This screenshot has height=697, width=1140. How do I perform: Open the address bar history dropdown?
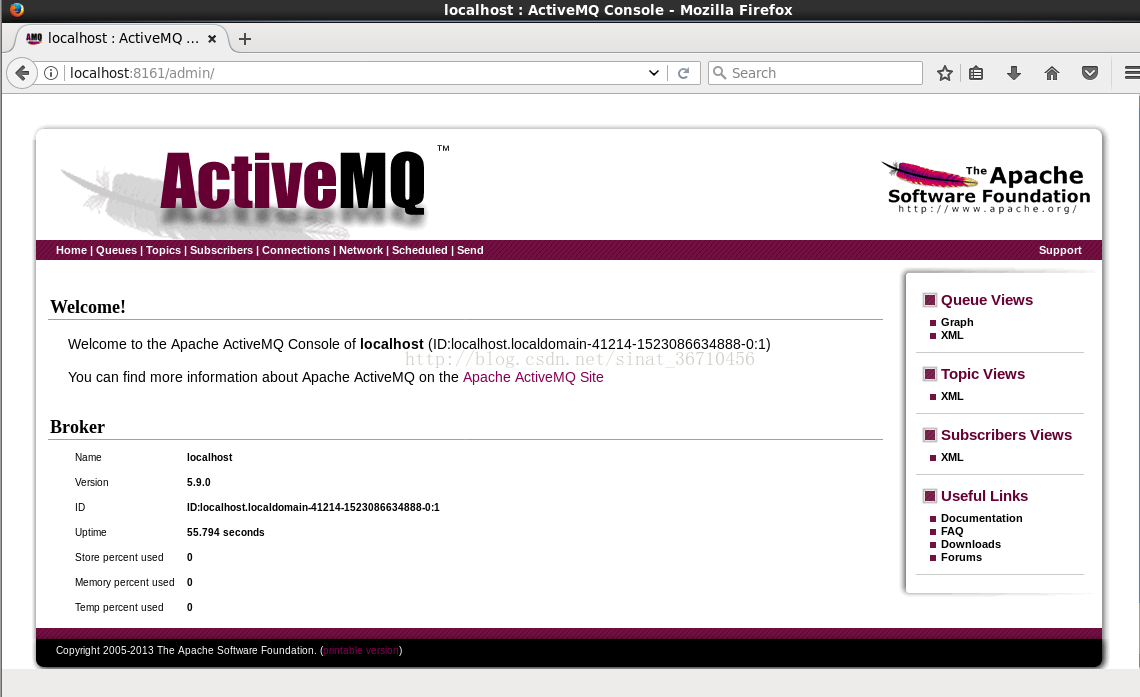(x=653, y=72)
